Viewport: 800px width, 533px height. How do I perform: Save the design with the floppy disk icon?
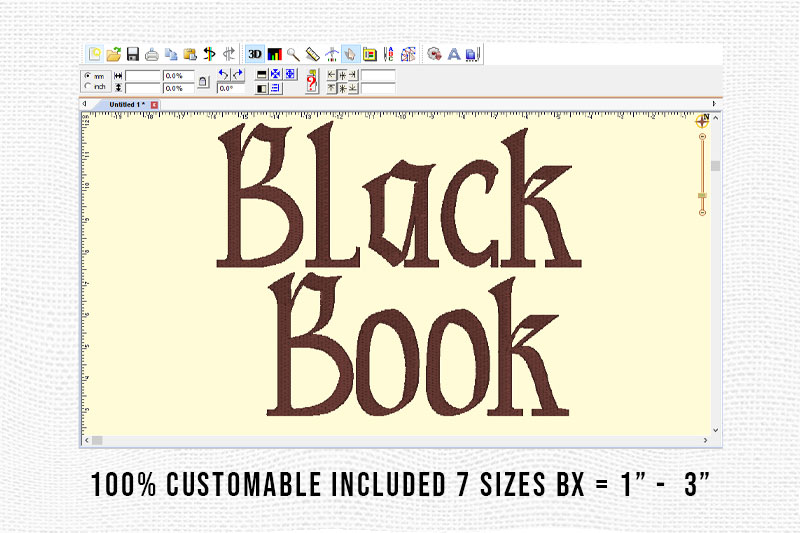pyautogui.click(x=133, y=55)
